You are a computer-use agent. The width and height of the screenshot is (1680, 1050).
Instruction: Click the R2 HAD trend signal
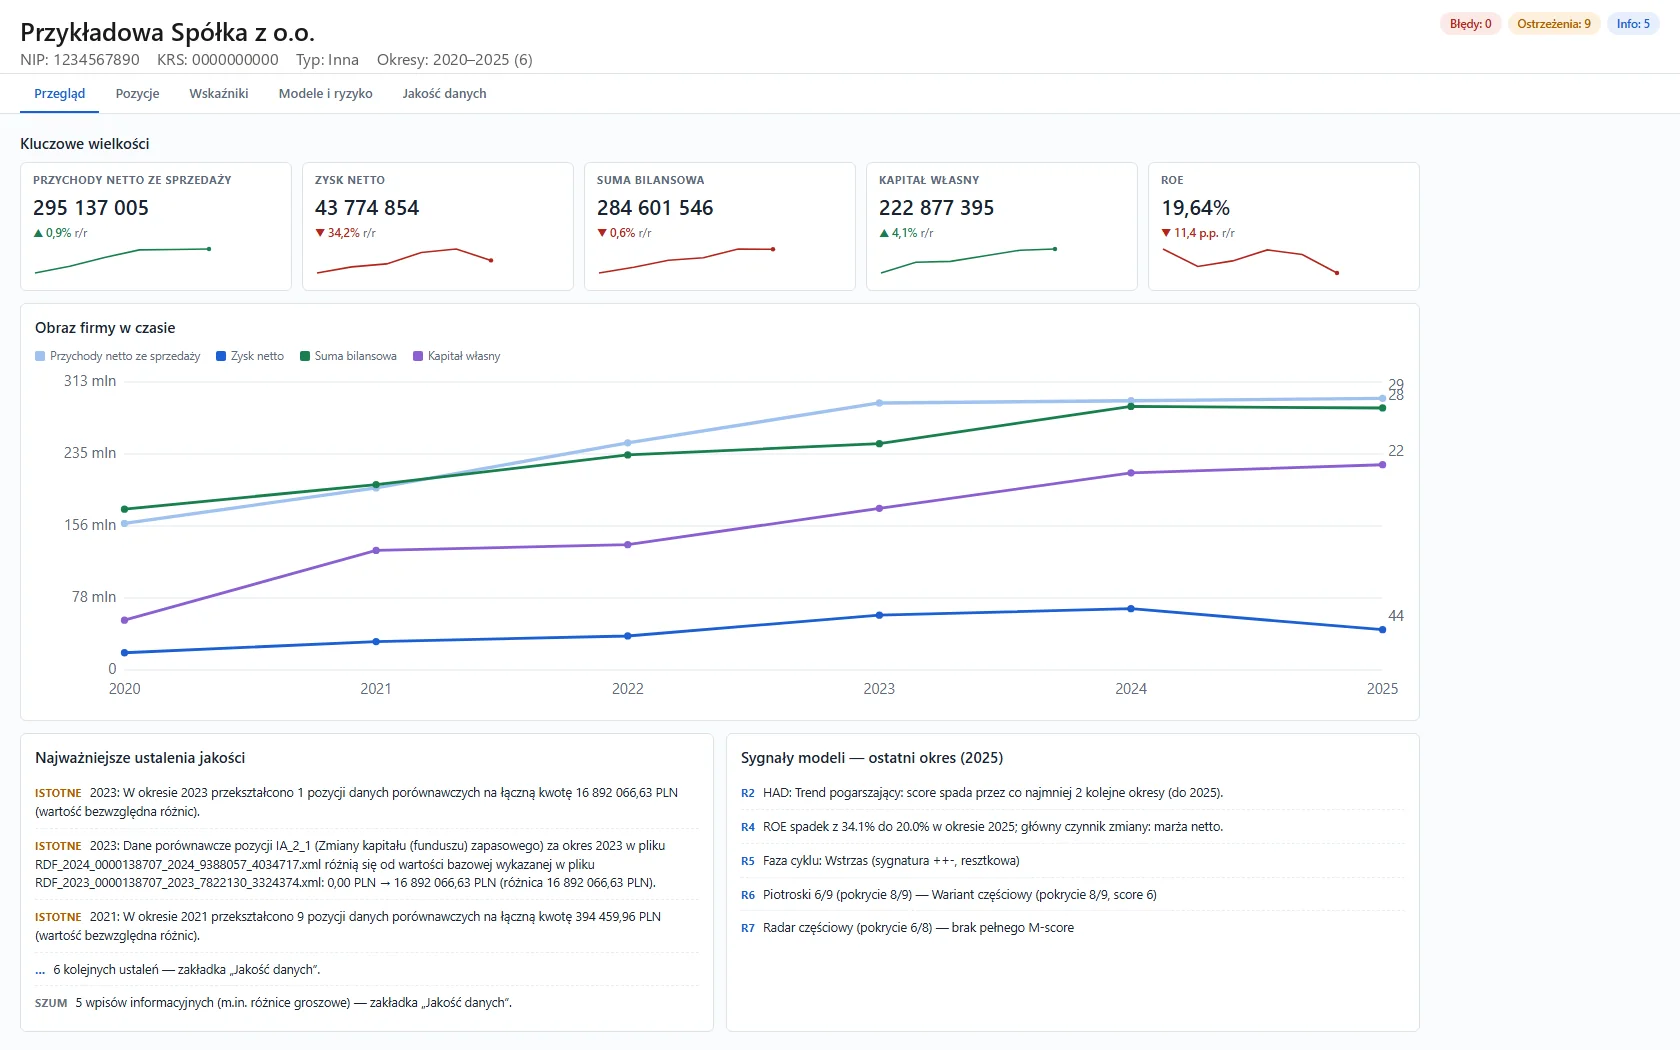click(x=1072, y=793)
